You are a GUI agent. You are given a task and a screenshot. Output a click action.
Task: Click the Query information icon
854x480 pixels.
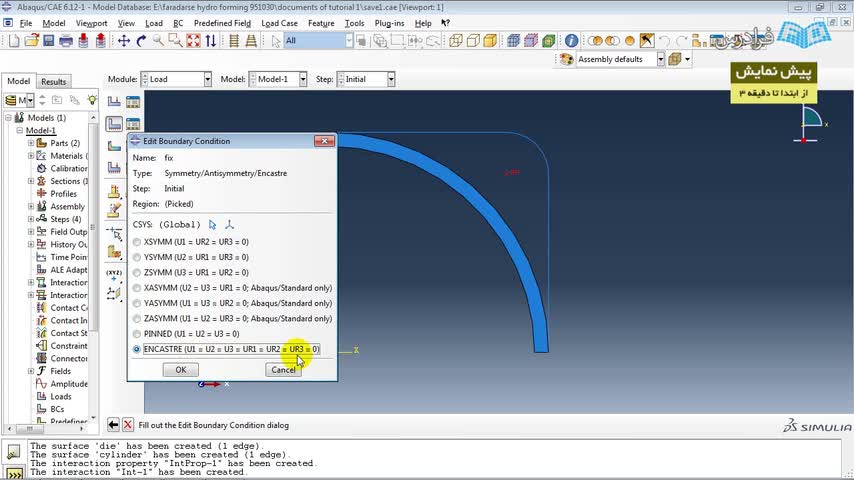(x=571, y=41)
